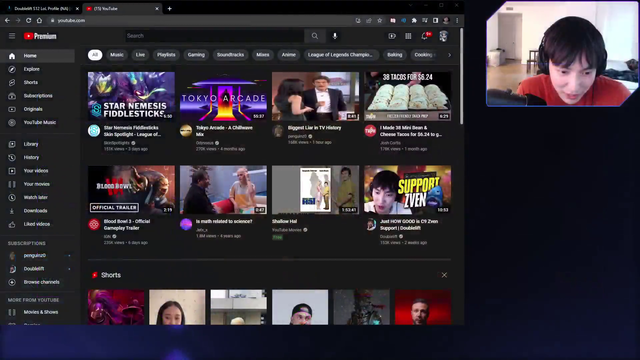Select the Mixes filter chip

(263, 55)
